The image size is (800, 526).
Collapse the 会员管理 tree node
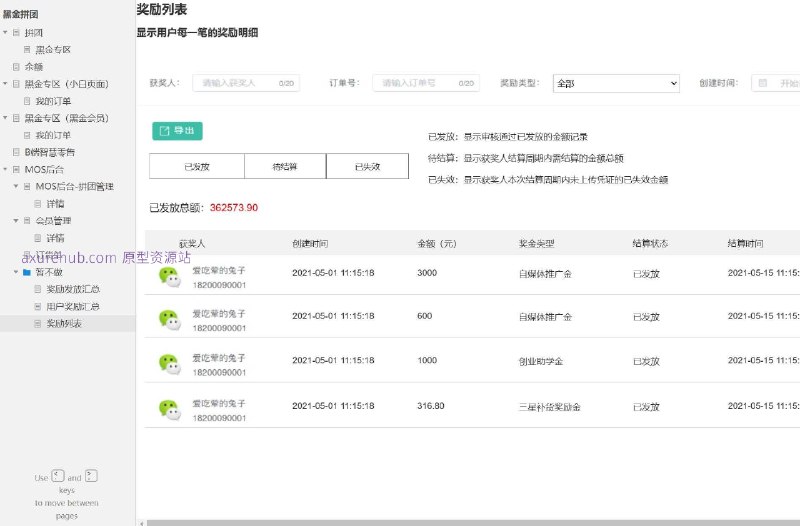16,220
